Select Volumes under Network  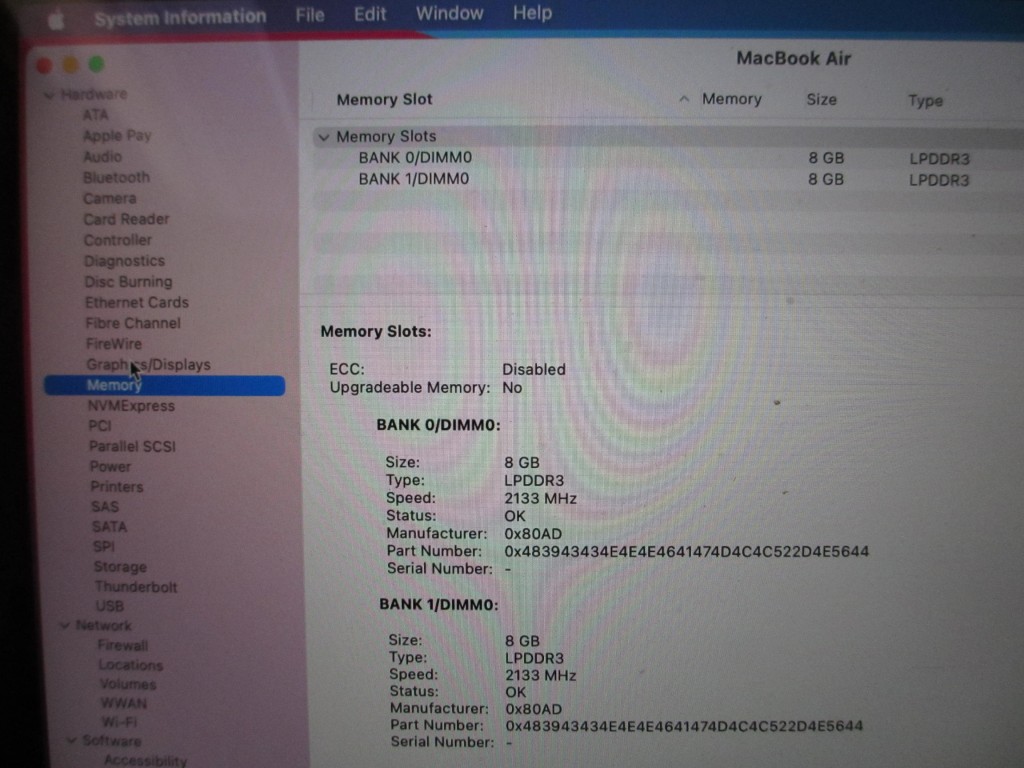pyautogui.click(x=128, y=684)
